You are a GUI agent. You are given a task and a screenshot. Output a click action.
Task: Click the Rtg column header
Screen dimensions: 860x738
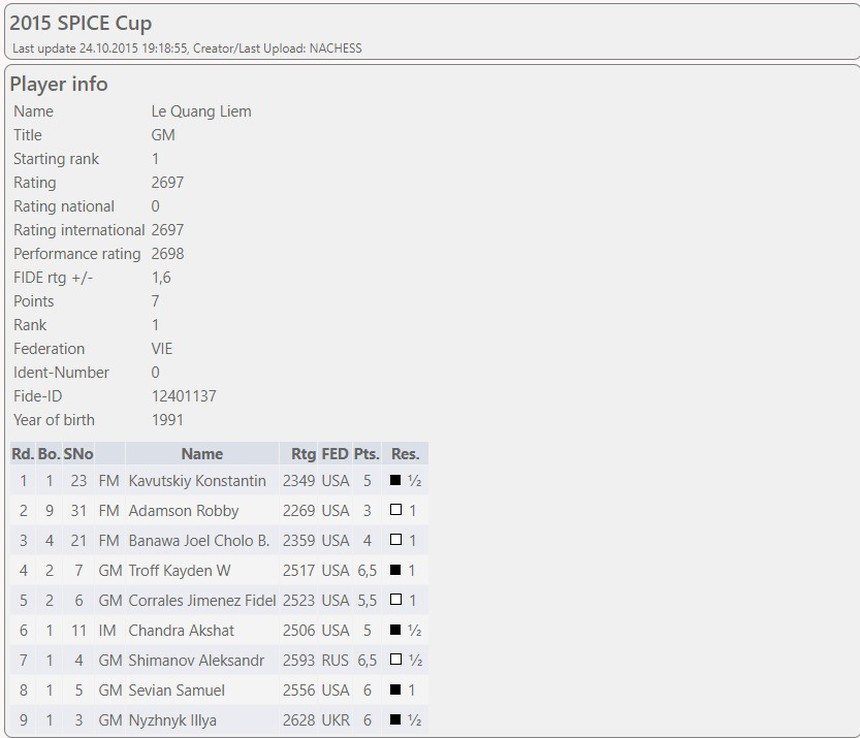tap(303, 454)
